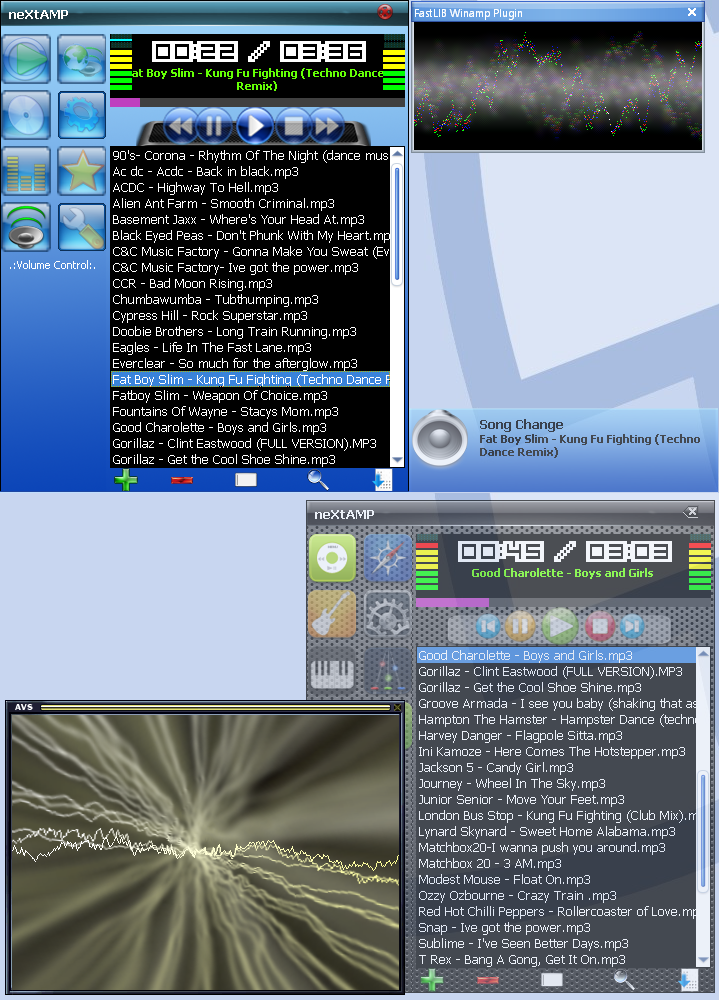Select 'Jackson 5 - Candy Girl.mp3' in gray playlist
Screen dimensions: 719x1000
coord(556,768)
